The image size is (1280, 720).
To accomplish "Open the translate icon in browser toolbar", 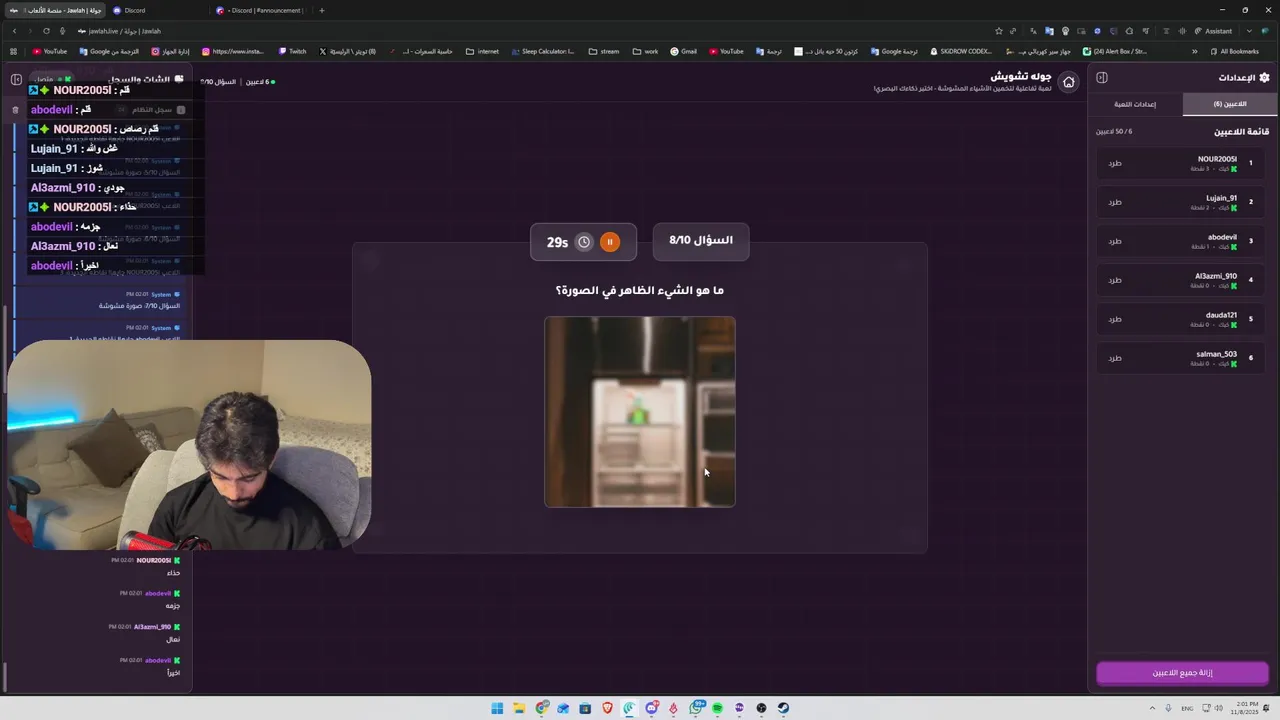I will tap(1048, 31).
